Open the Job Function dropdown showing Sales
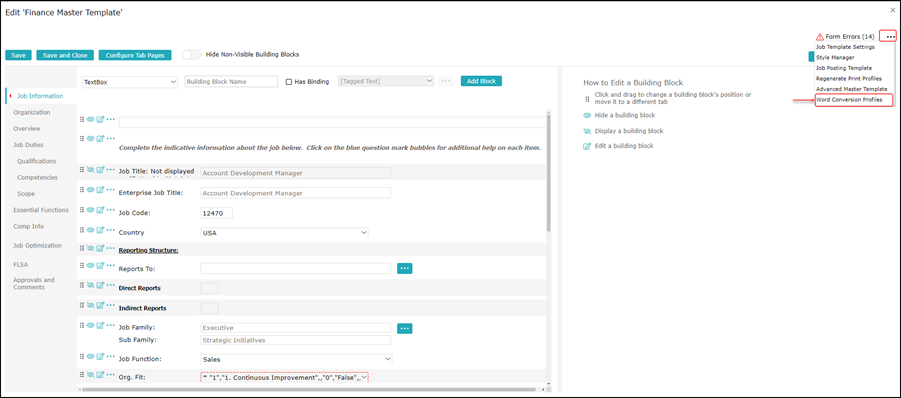Image resolution: width=901 pixels, height=398 pixels. (296, 359)
